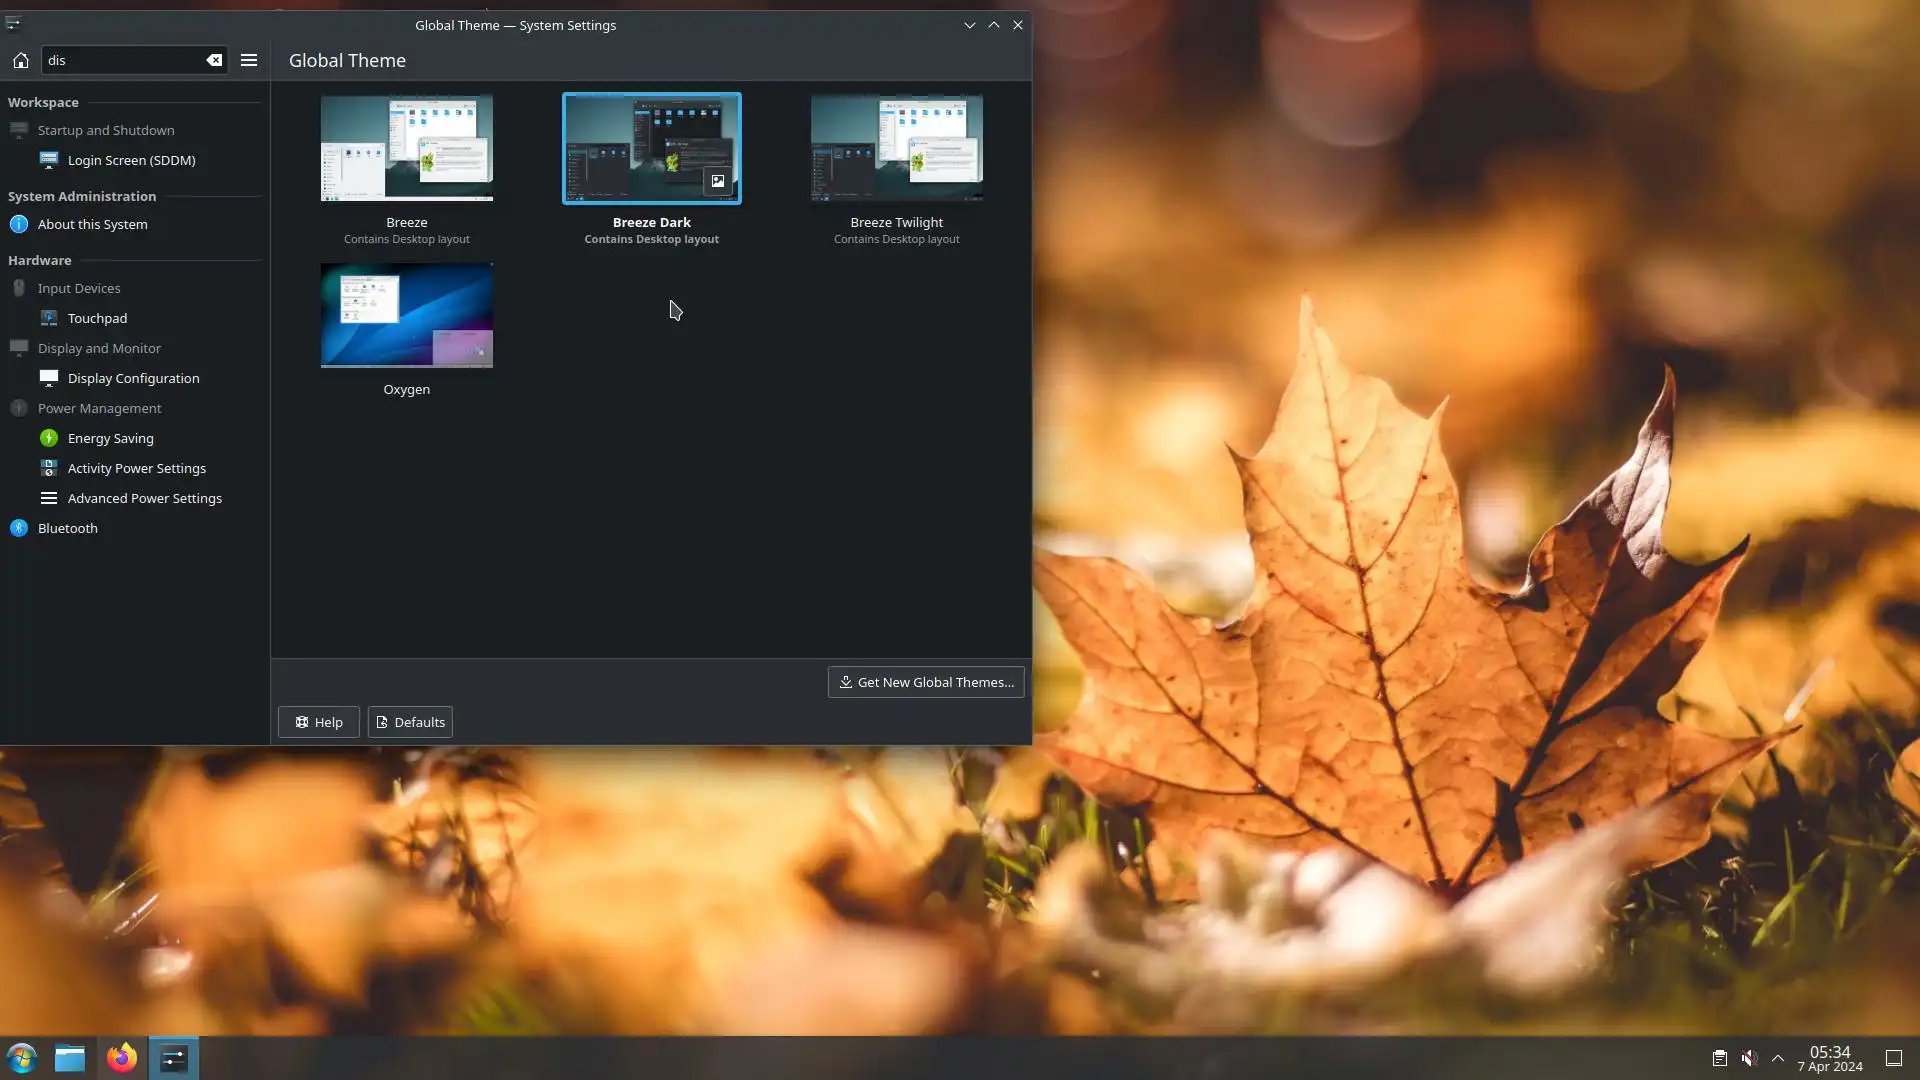Open Energy Saving settings
The height and width of the screenshot is (1080, 1920).
click(110, 438)
